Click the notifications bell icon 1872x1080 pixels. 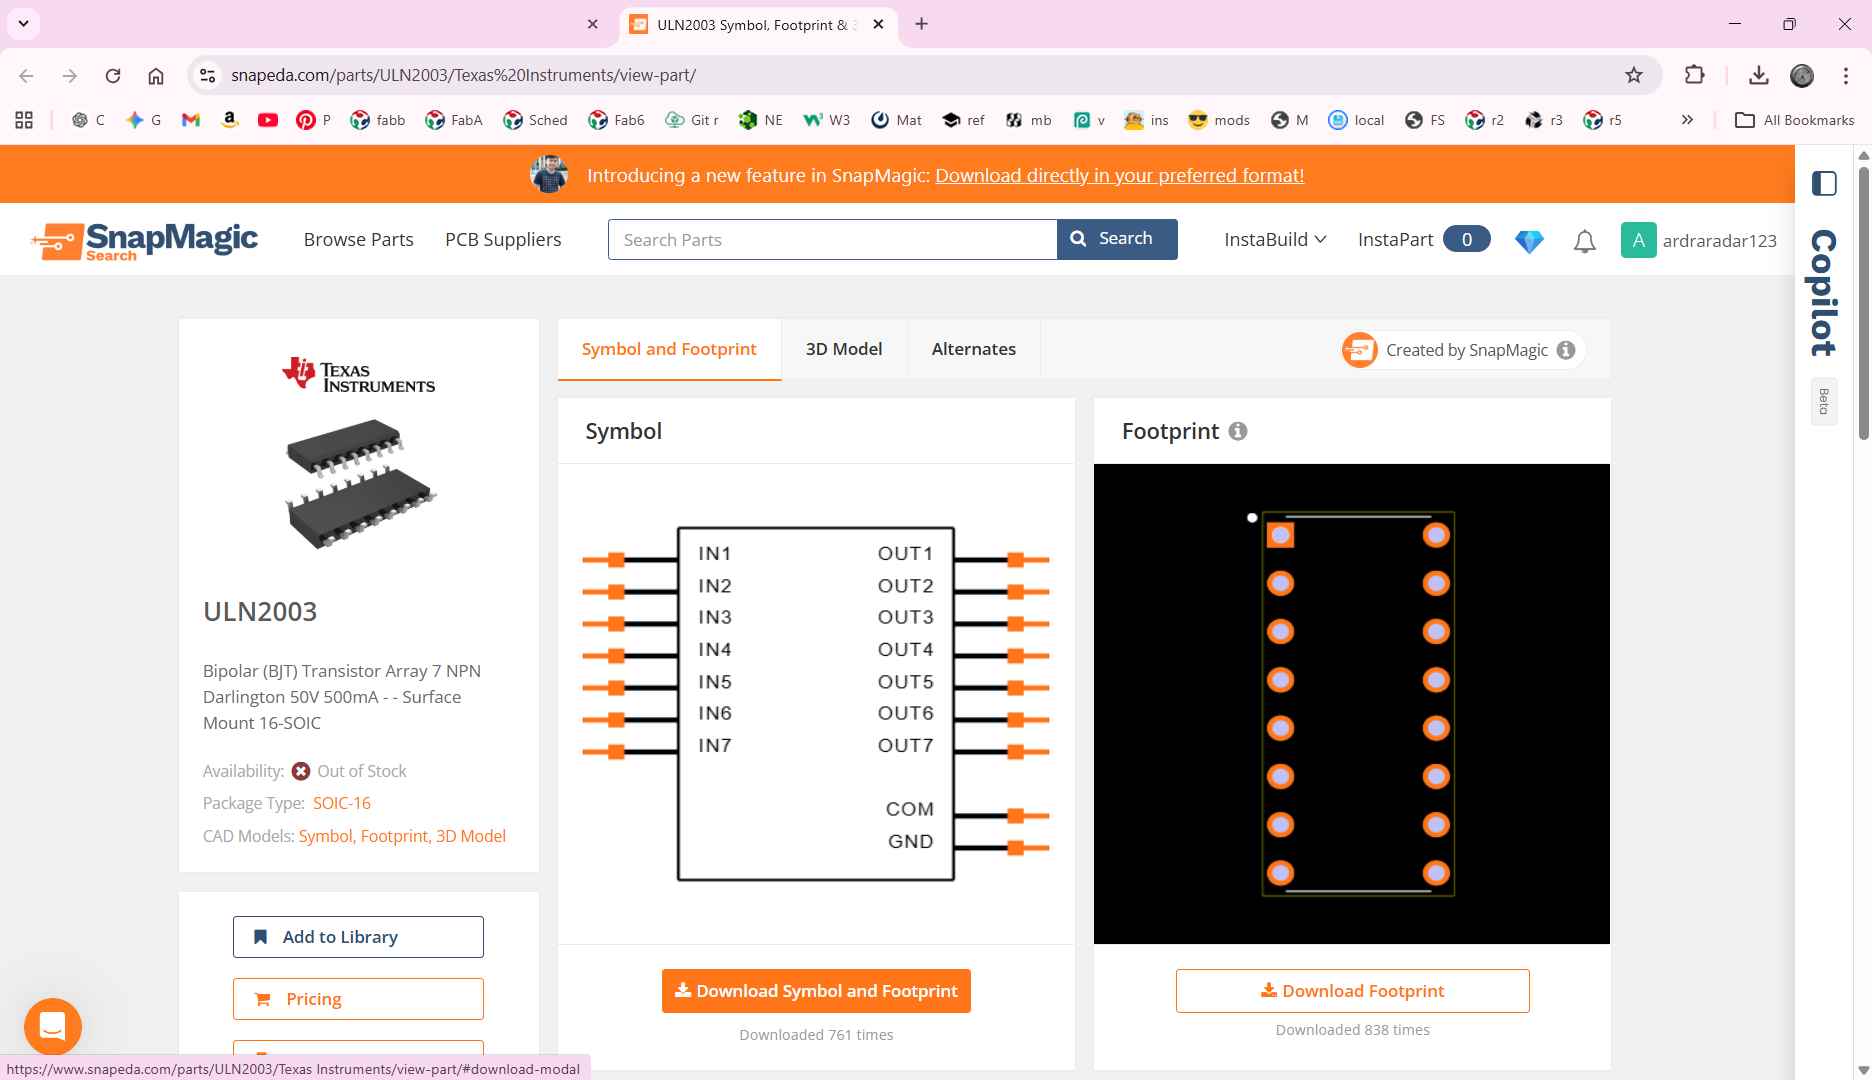tap(1584, 241)
